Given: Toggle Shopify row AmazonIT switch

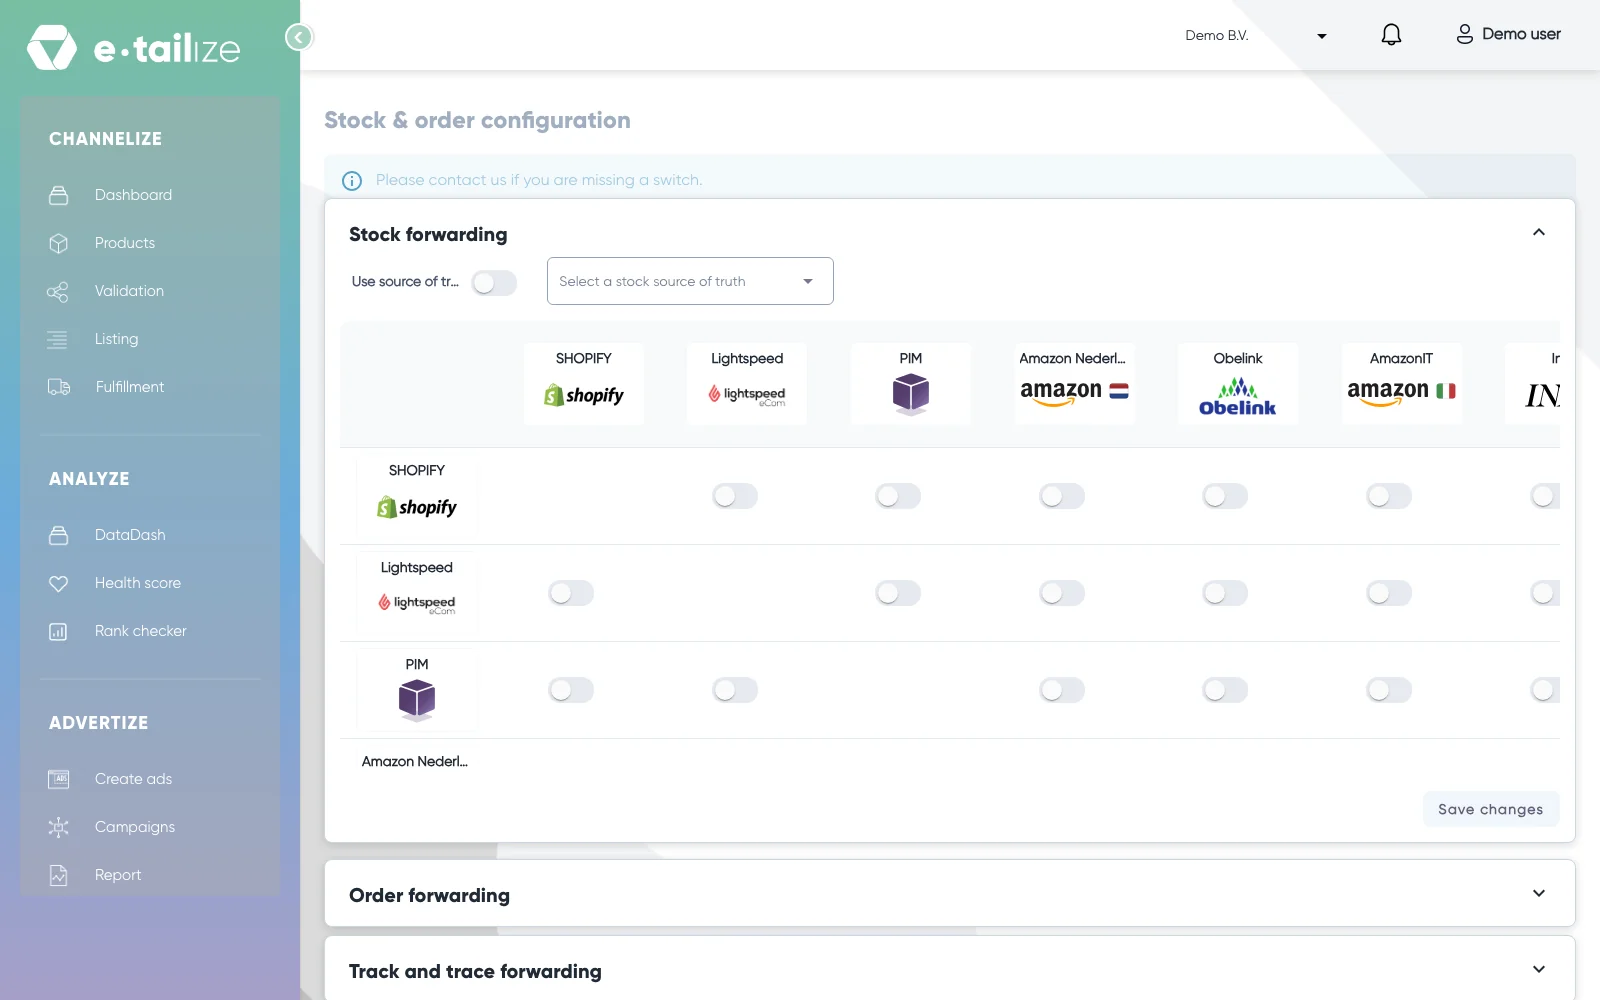Looking at the screenshot, I should pos(1389,496).
